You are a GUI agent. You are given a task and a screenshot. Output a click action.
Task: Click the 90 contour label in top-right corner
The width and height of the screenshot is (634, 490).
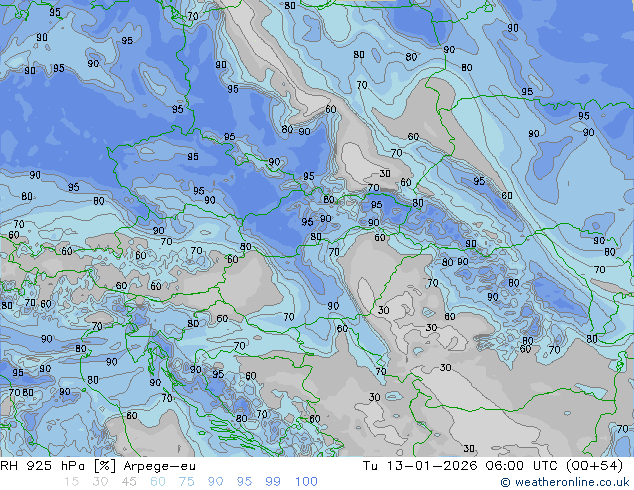click(513, 28)
